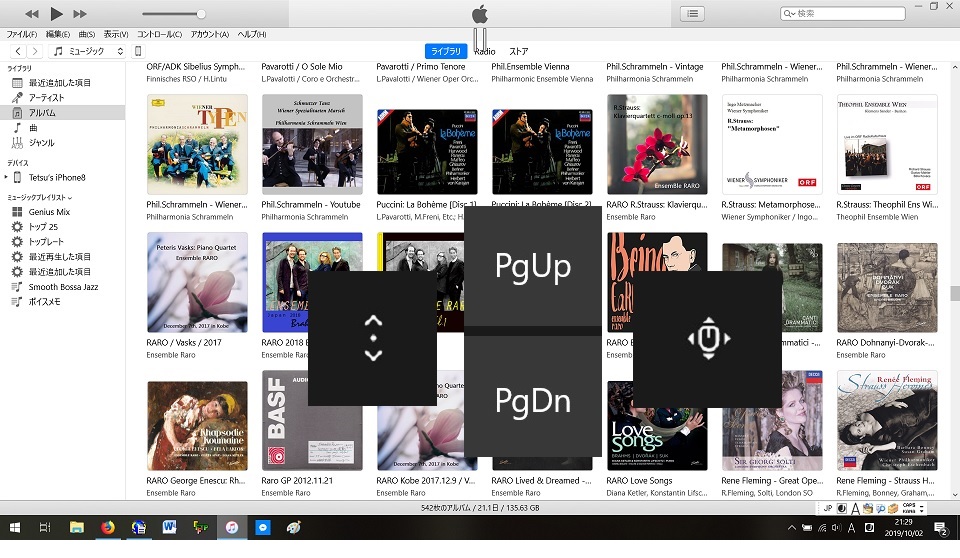The height and width of the screenshot is (558, 960).
Task: Click the mouse pan overlay button
Action: 708,339
